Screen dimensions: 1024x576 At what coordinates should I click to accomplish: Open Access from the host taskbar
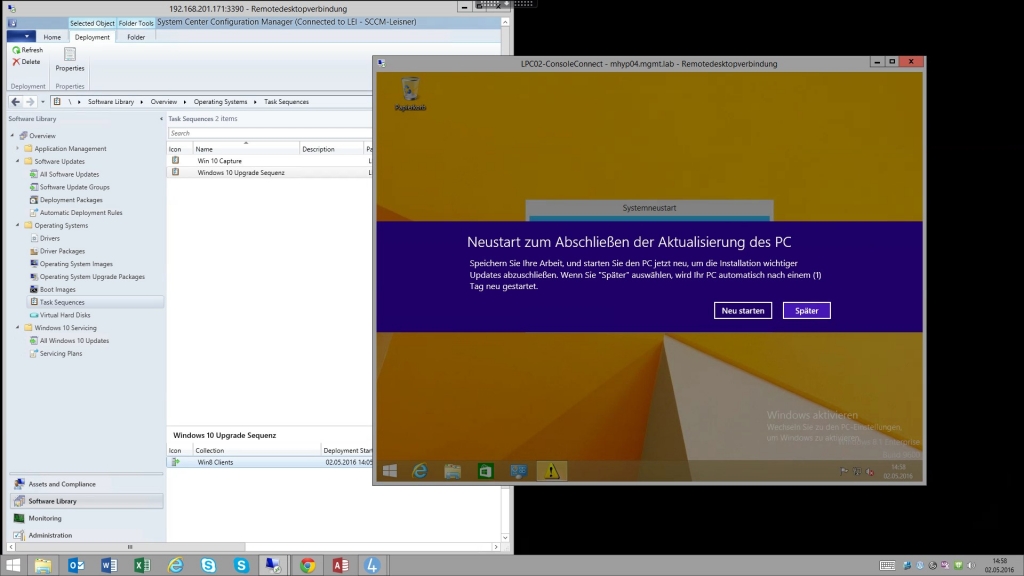click(x=340, y=565)
